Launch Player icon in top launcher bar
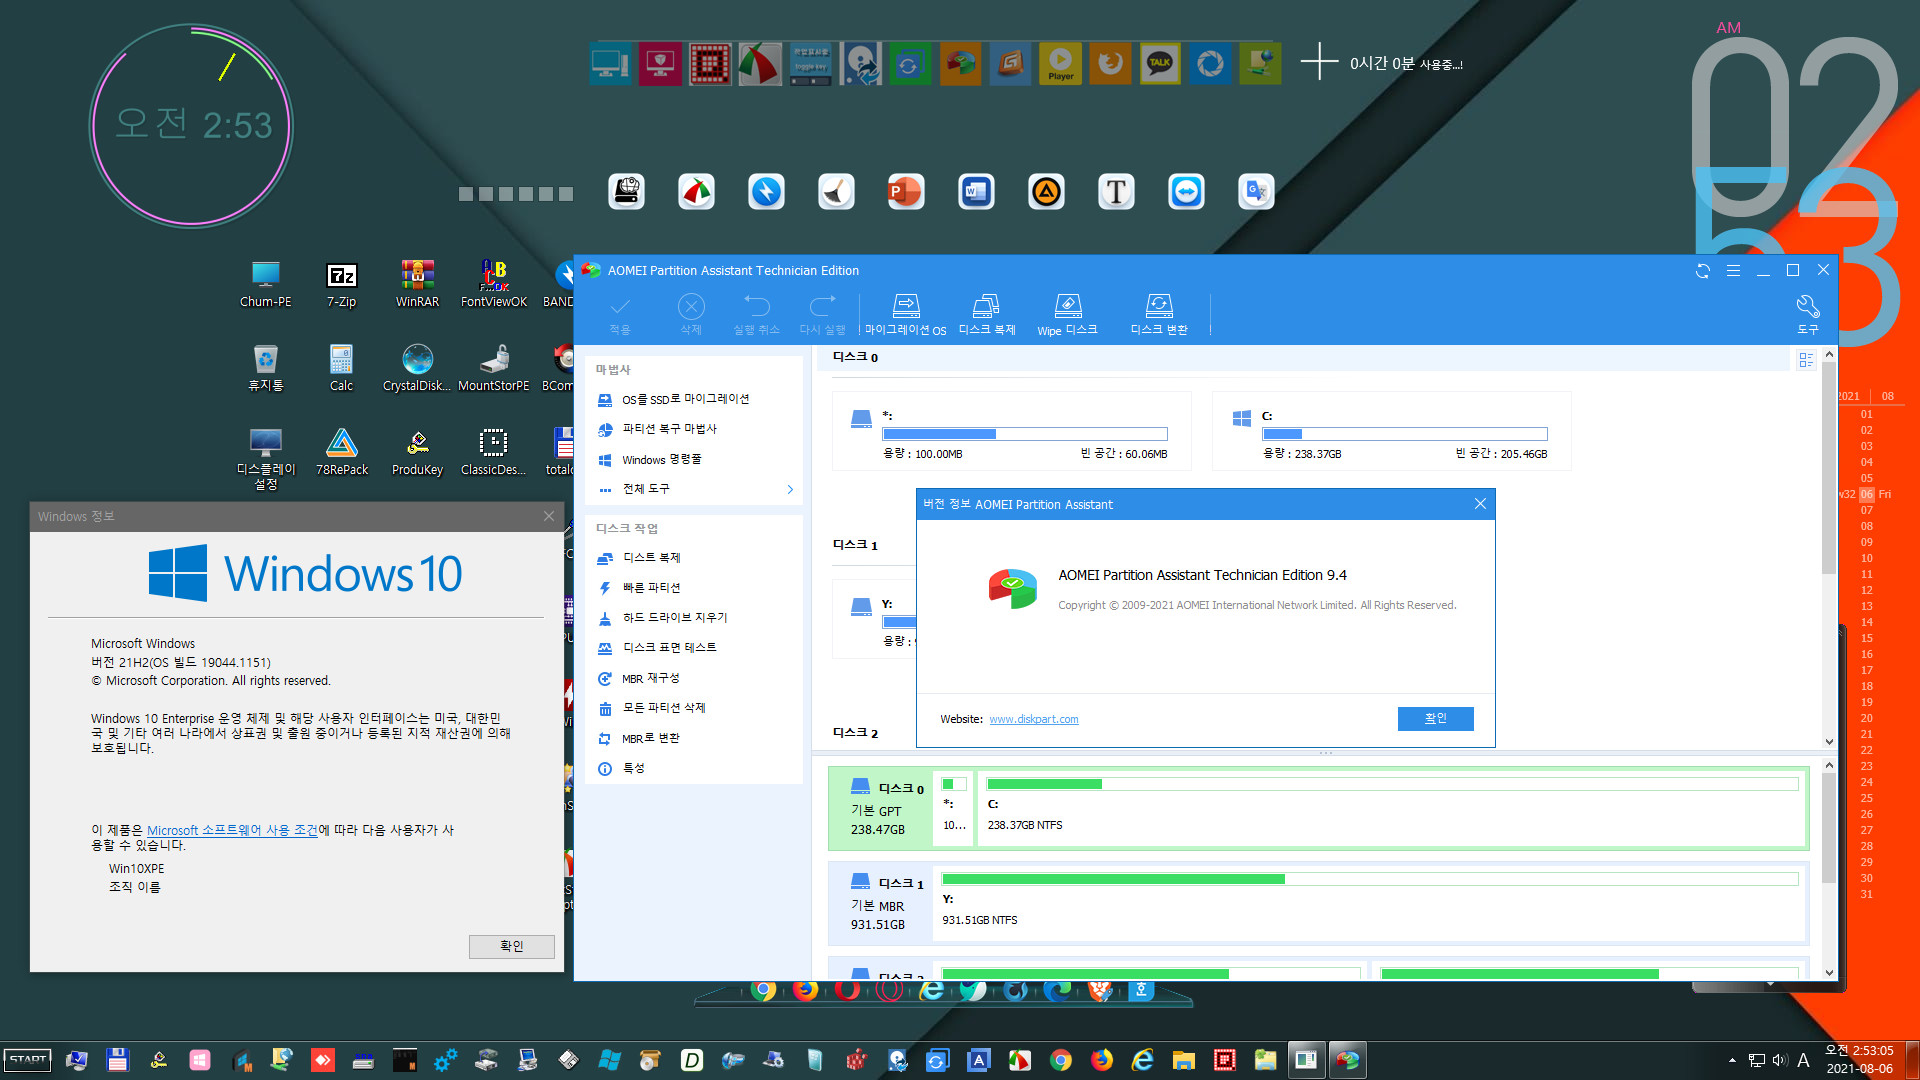The width and height of the screenshot is (1920, 1080). [x=1060, y=64]
